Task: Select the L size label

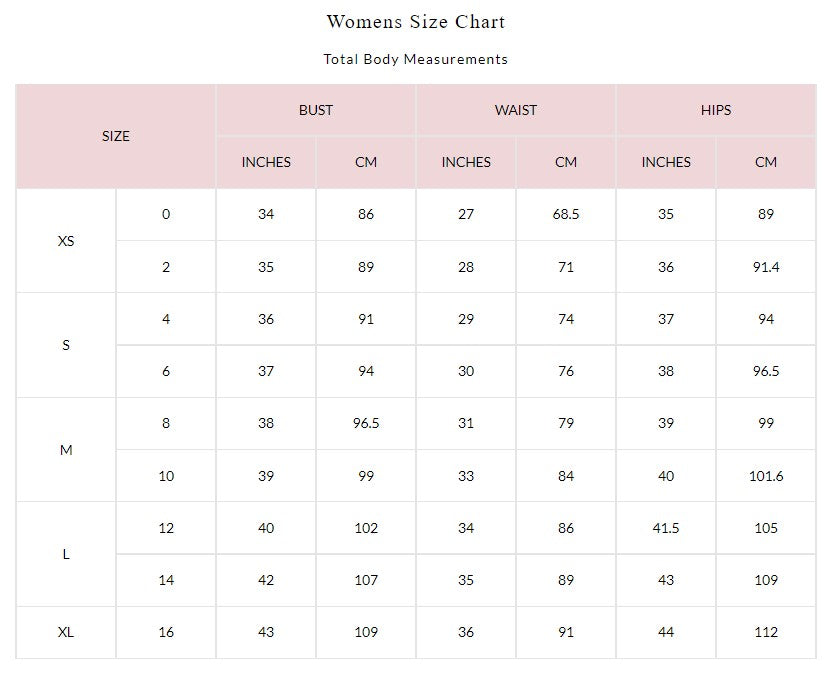Action: pos(66,554)
